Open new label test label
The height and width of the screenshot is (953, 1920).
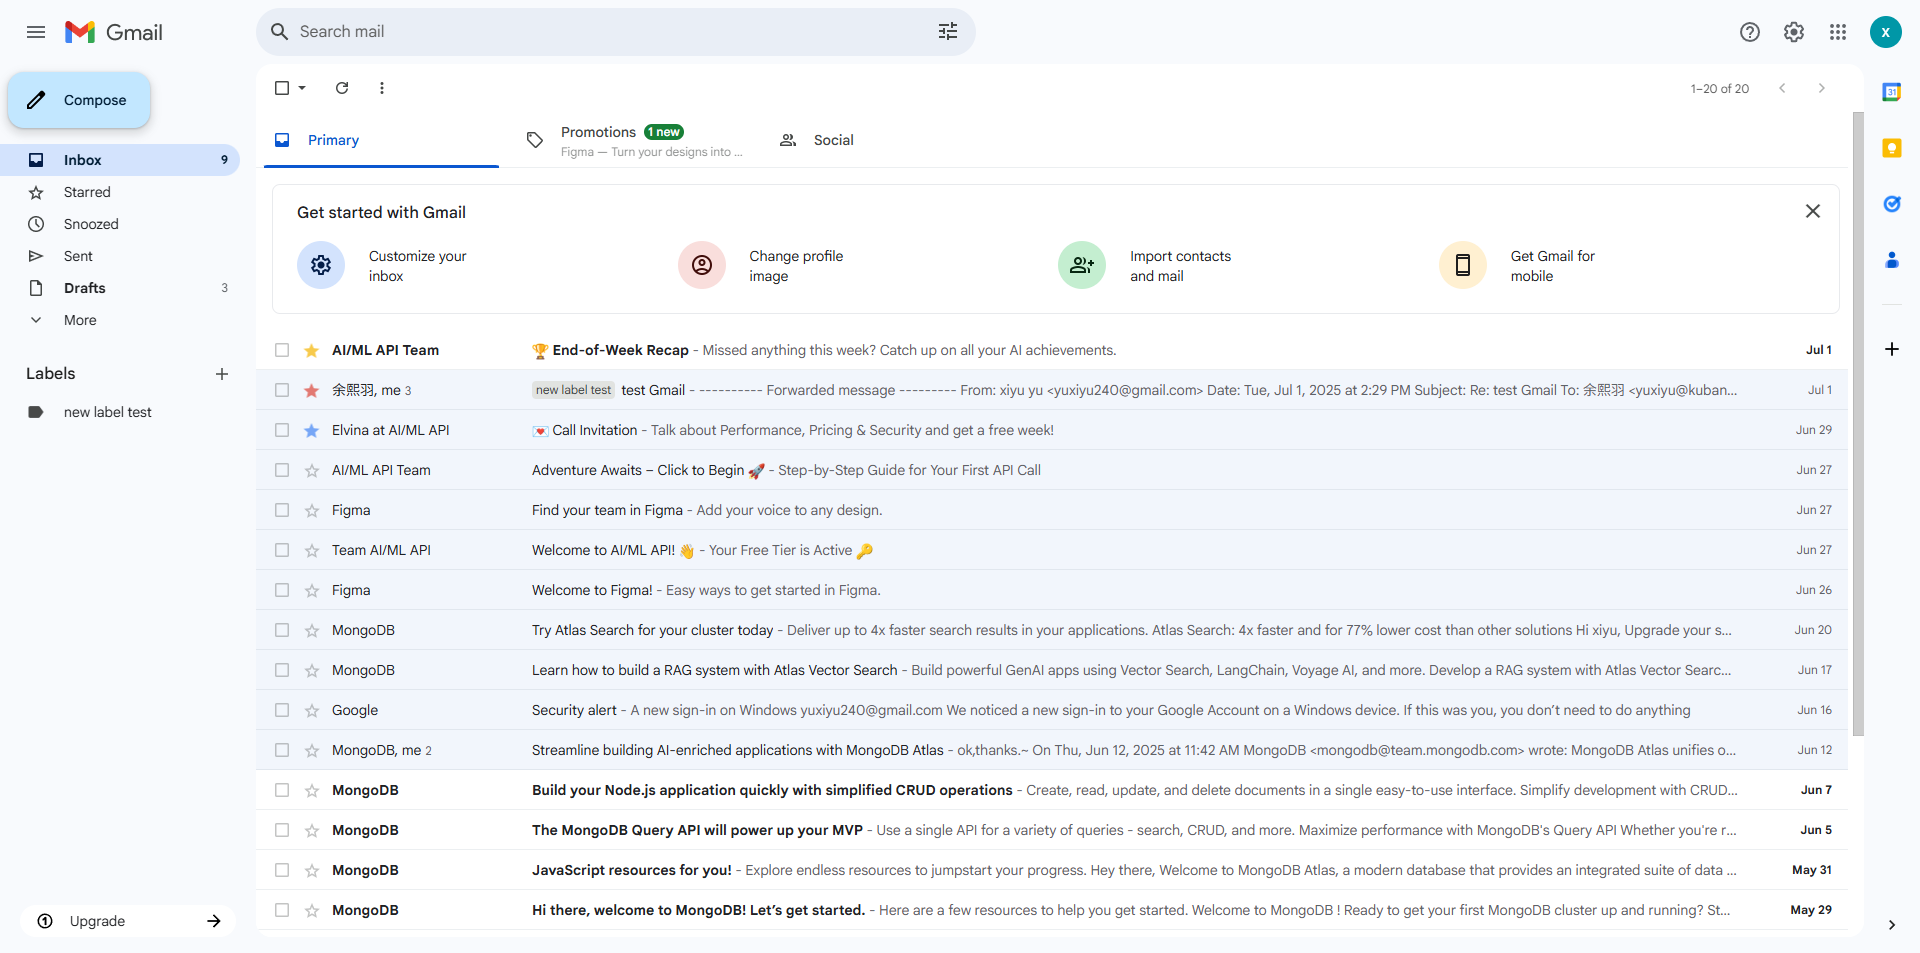pyautogui.click(x=120, y=412)
